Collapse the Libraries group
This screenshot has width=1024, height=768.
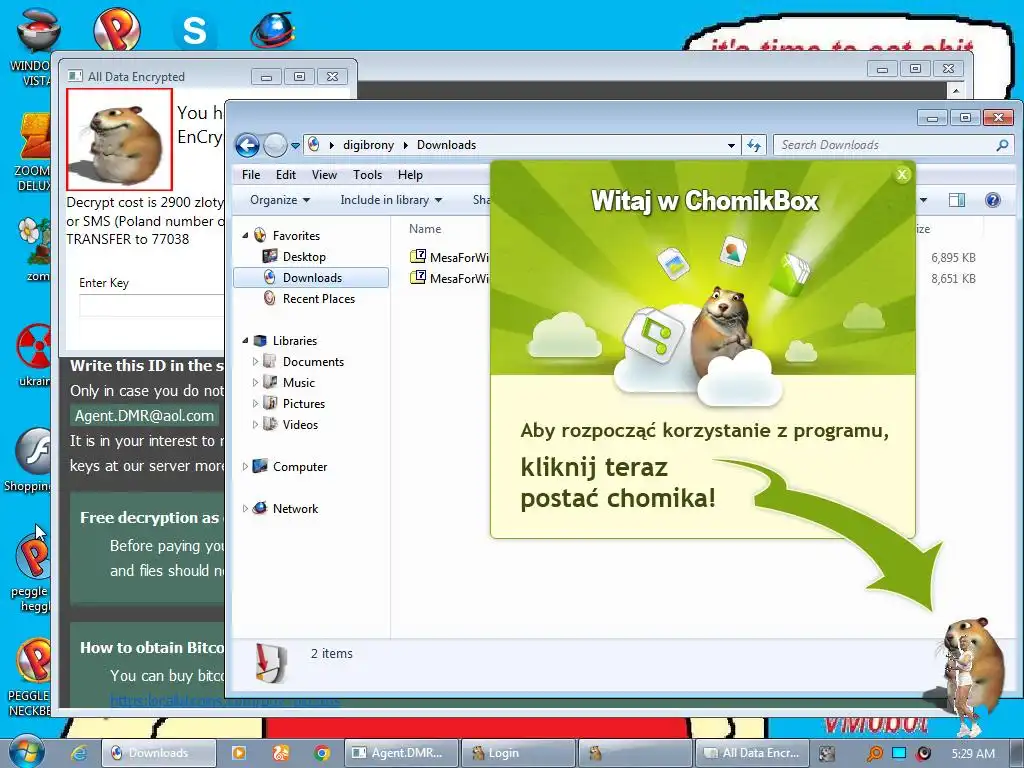[246, 340]
